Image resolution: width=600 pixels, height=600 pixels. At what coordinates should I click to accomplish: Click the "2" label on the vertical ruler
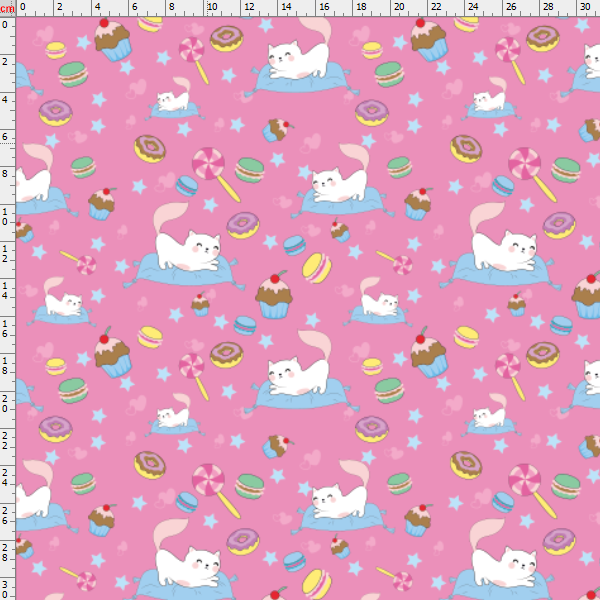pyautogui.click(x=5, y=62)
